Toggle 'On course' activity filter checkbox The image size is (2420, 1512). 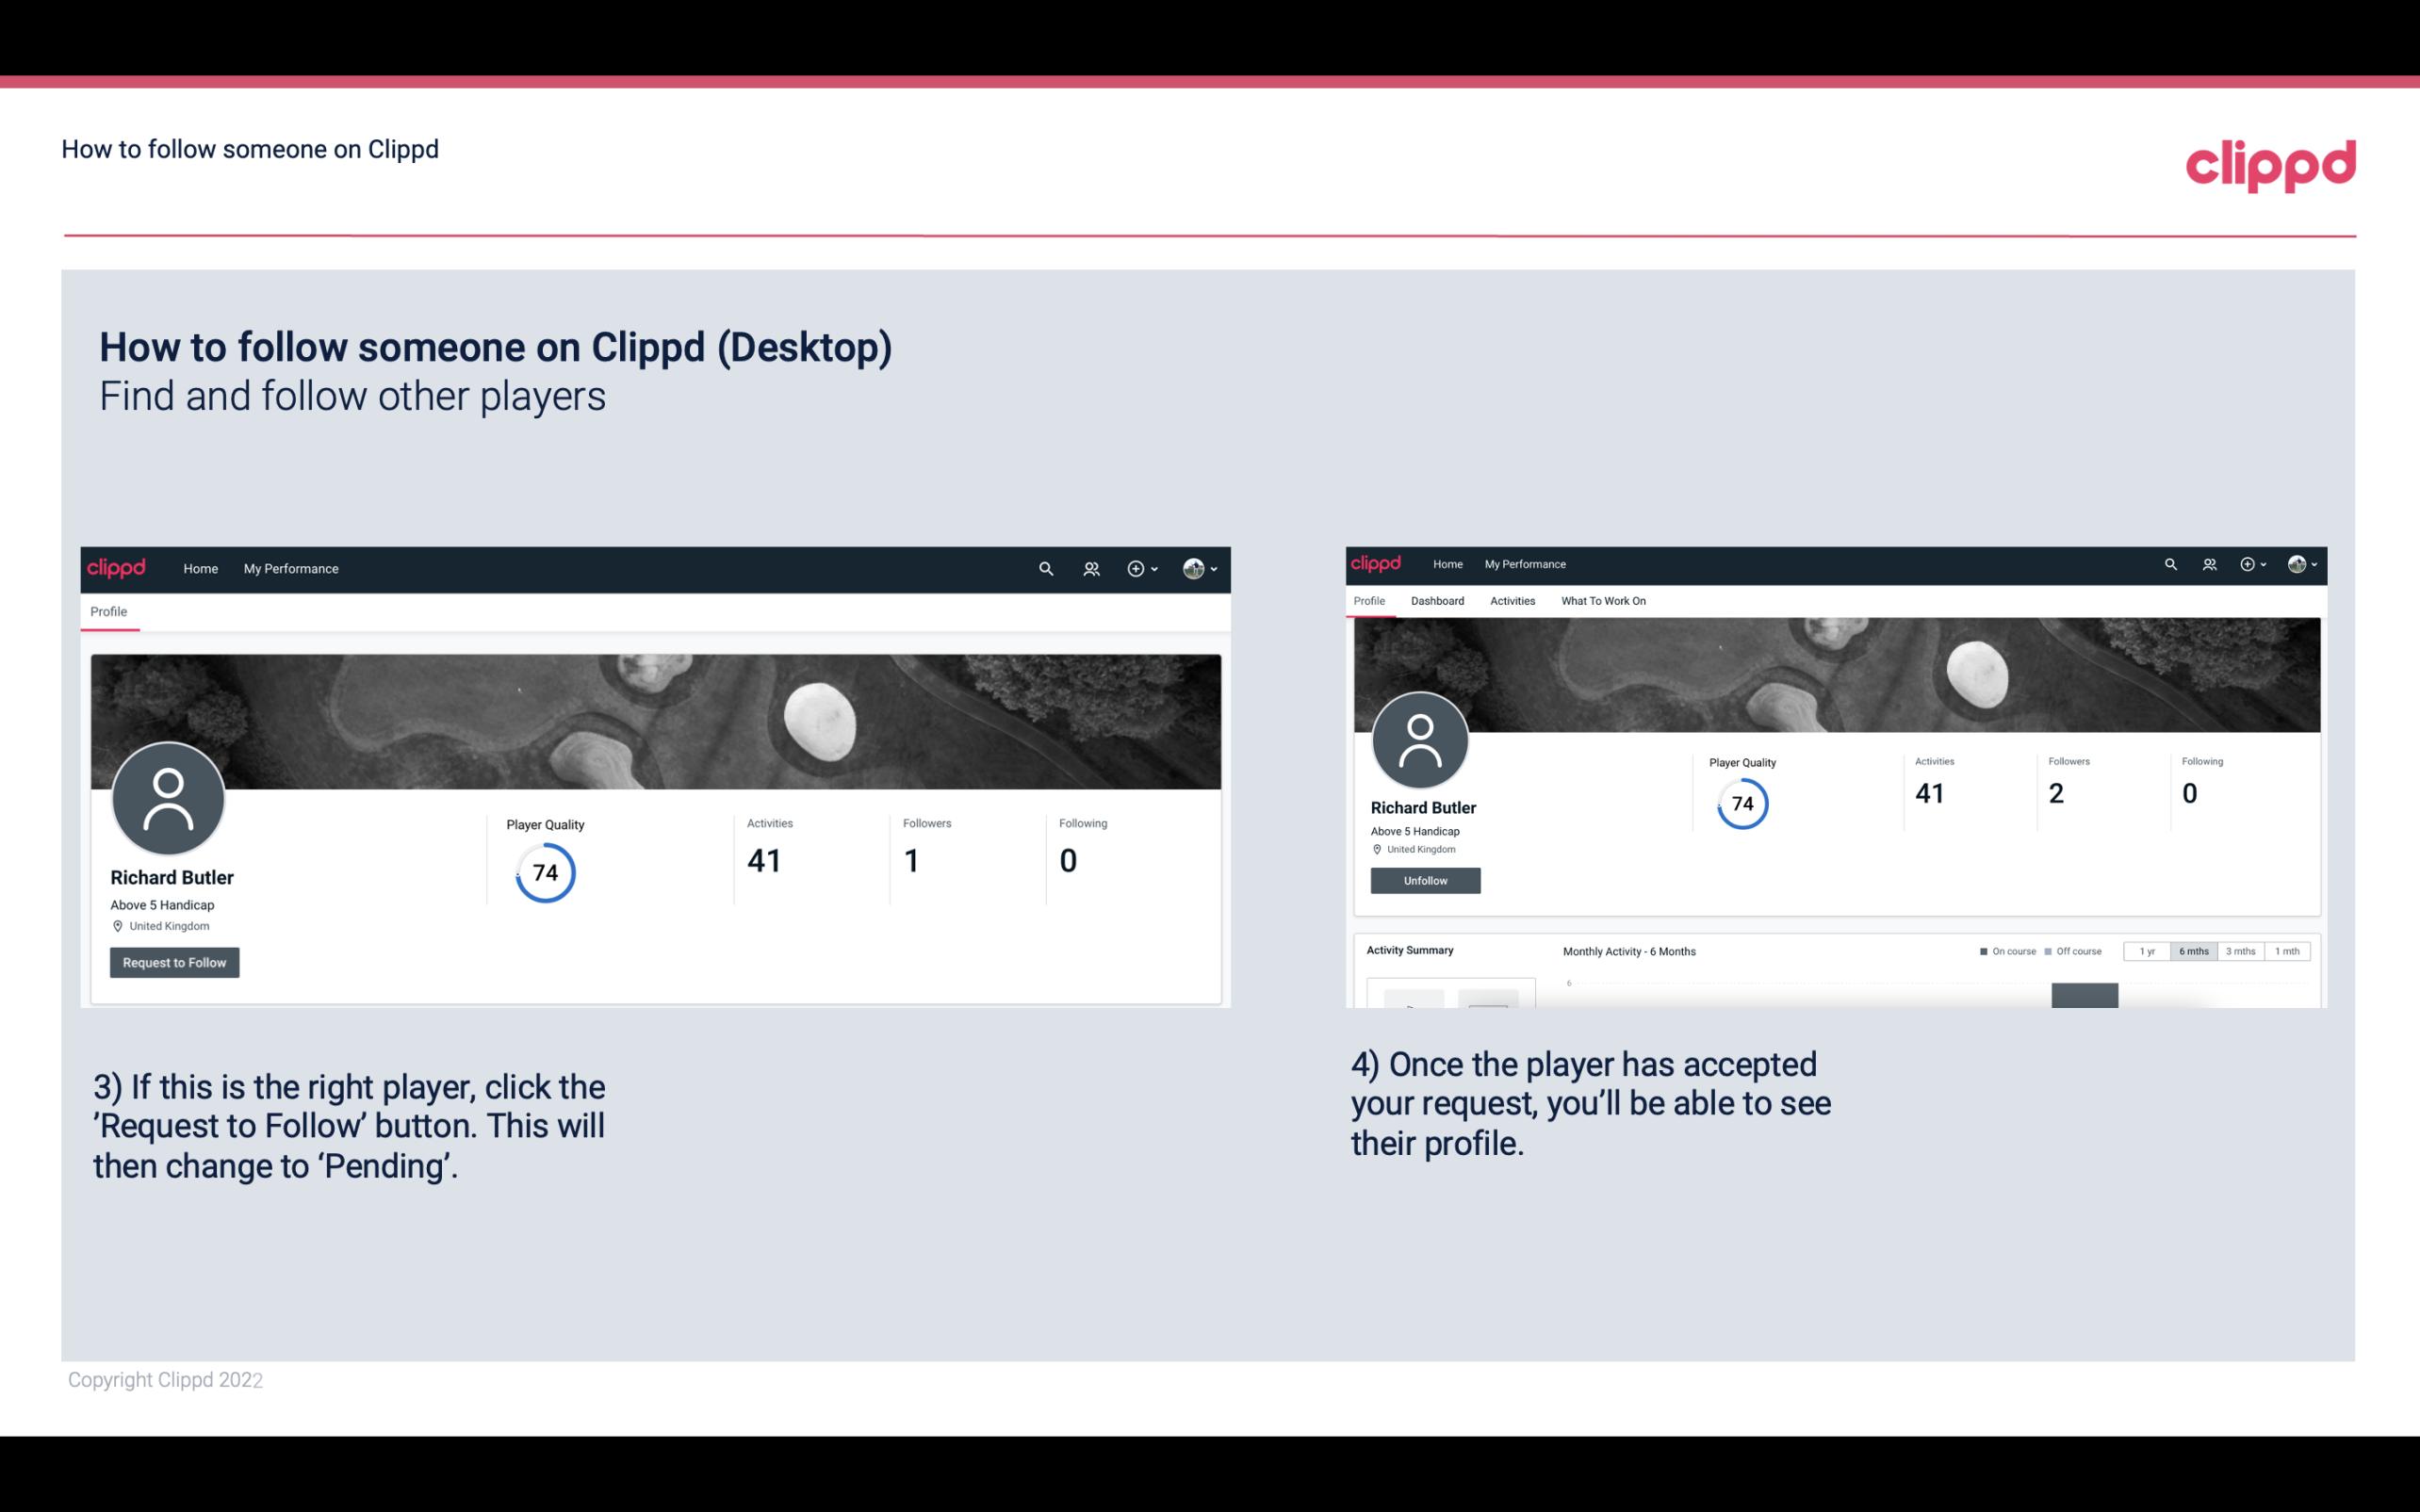1985,951
